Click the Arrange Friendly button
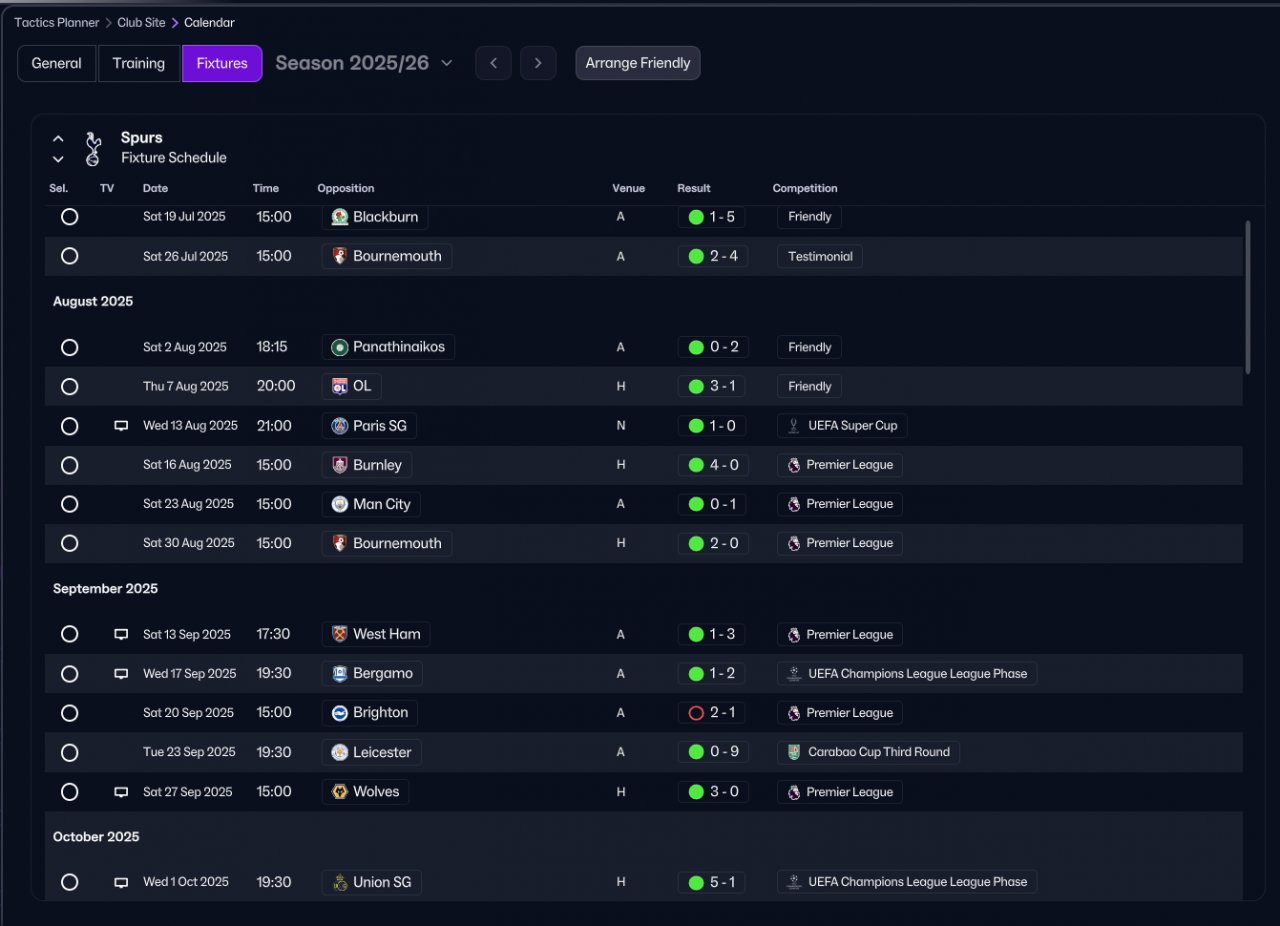This screenshot has height=926, width=1280. [638, 63]
